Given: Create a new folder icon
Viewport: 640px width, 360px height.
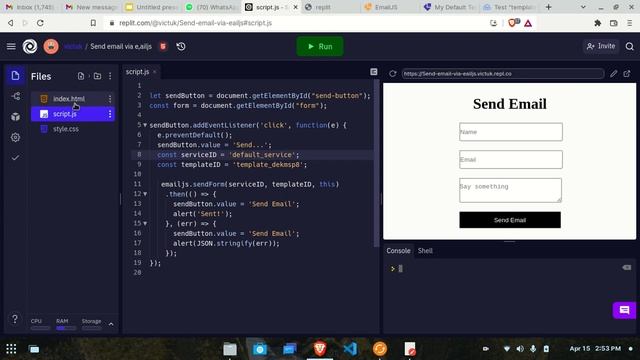Looking at the screenshot, I should [x=97, y=76].
